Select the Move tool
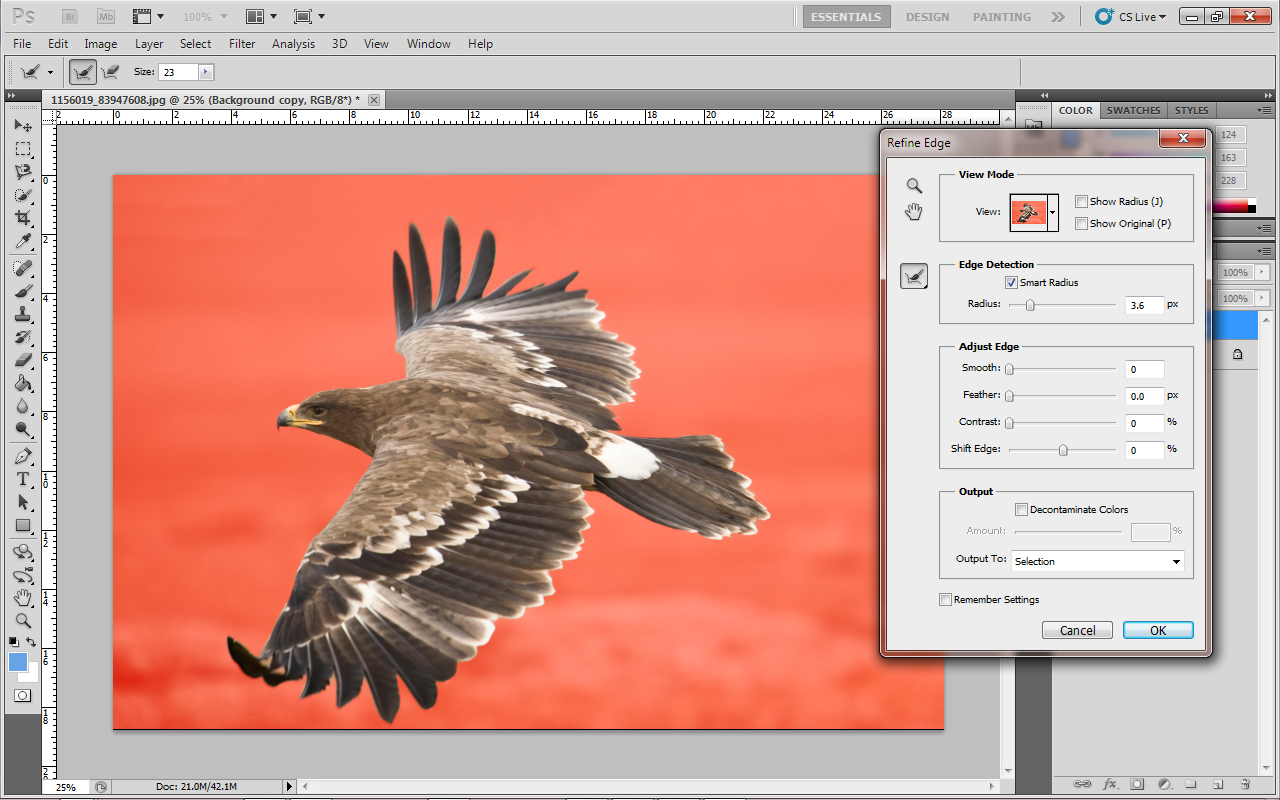This screenshot has width=1280, height=800. coord(23,126)
